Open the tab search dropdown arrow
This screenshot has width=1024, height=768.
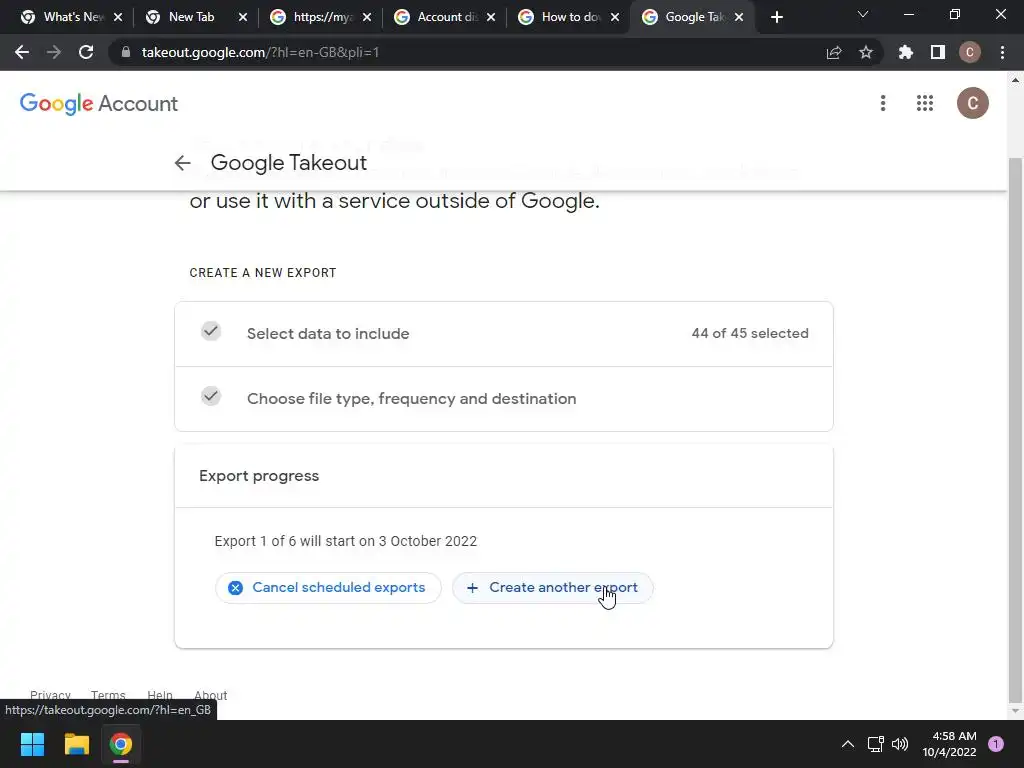click(x=863, y=15)
